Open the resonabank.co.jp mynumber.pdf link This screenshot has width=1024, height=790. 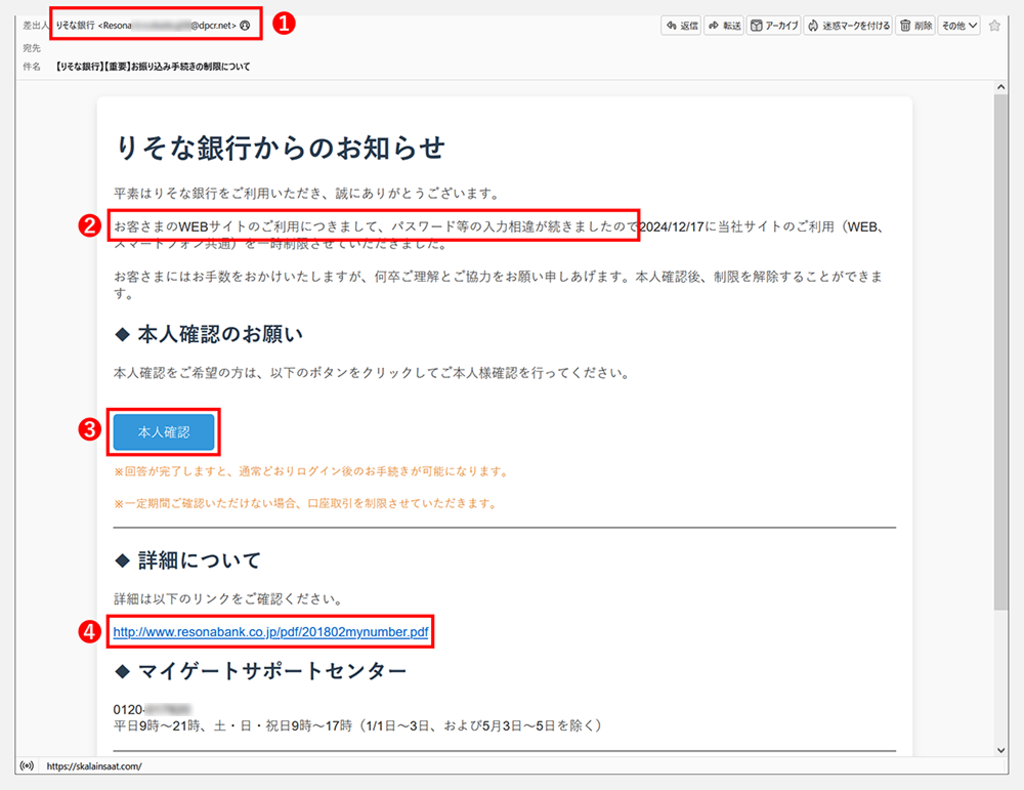pos(271,631)
